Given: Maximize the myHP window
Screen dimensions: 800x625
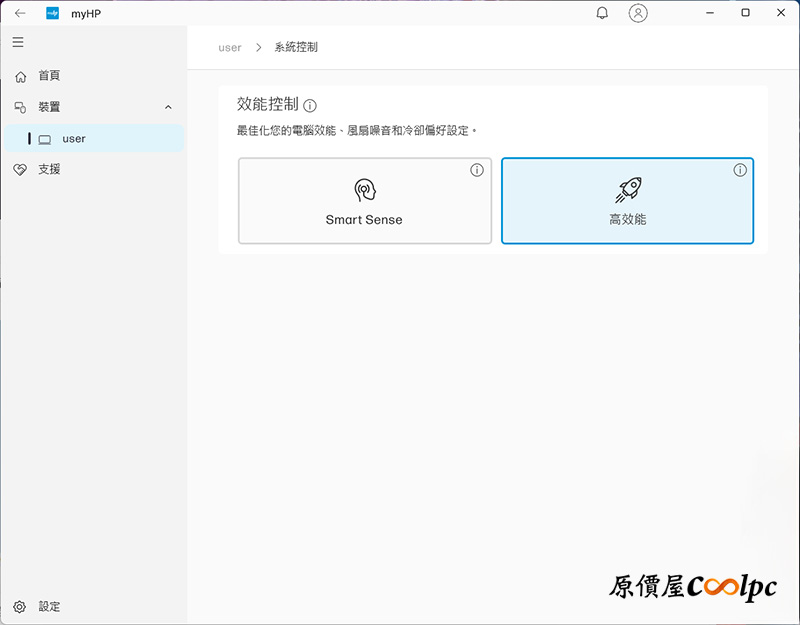Looking at the screenshot, I should (x=745, y=13).
